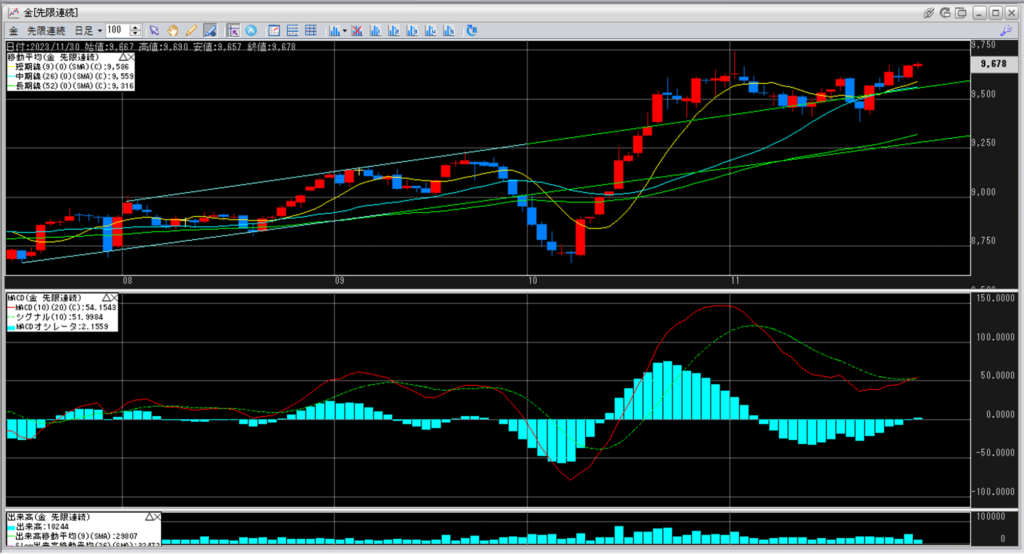
Task: Close the 出来高 legend panel
Action: coord(157,517)
